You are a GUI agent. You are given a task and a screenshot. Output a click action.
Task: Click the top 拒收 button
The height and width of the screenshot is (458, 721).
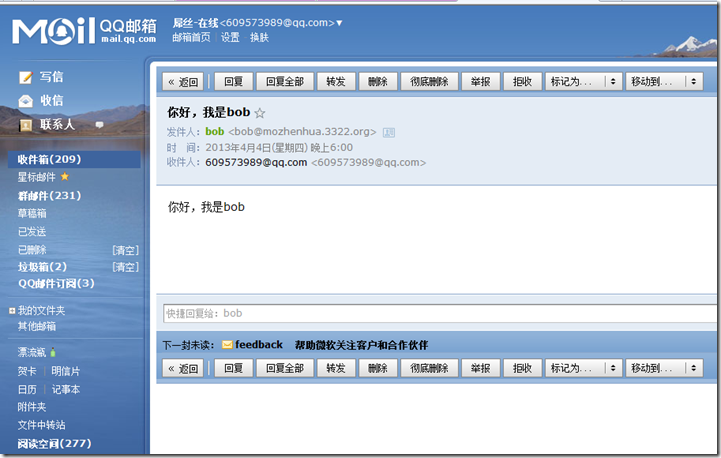coord(522,81)
